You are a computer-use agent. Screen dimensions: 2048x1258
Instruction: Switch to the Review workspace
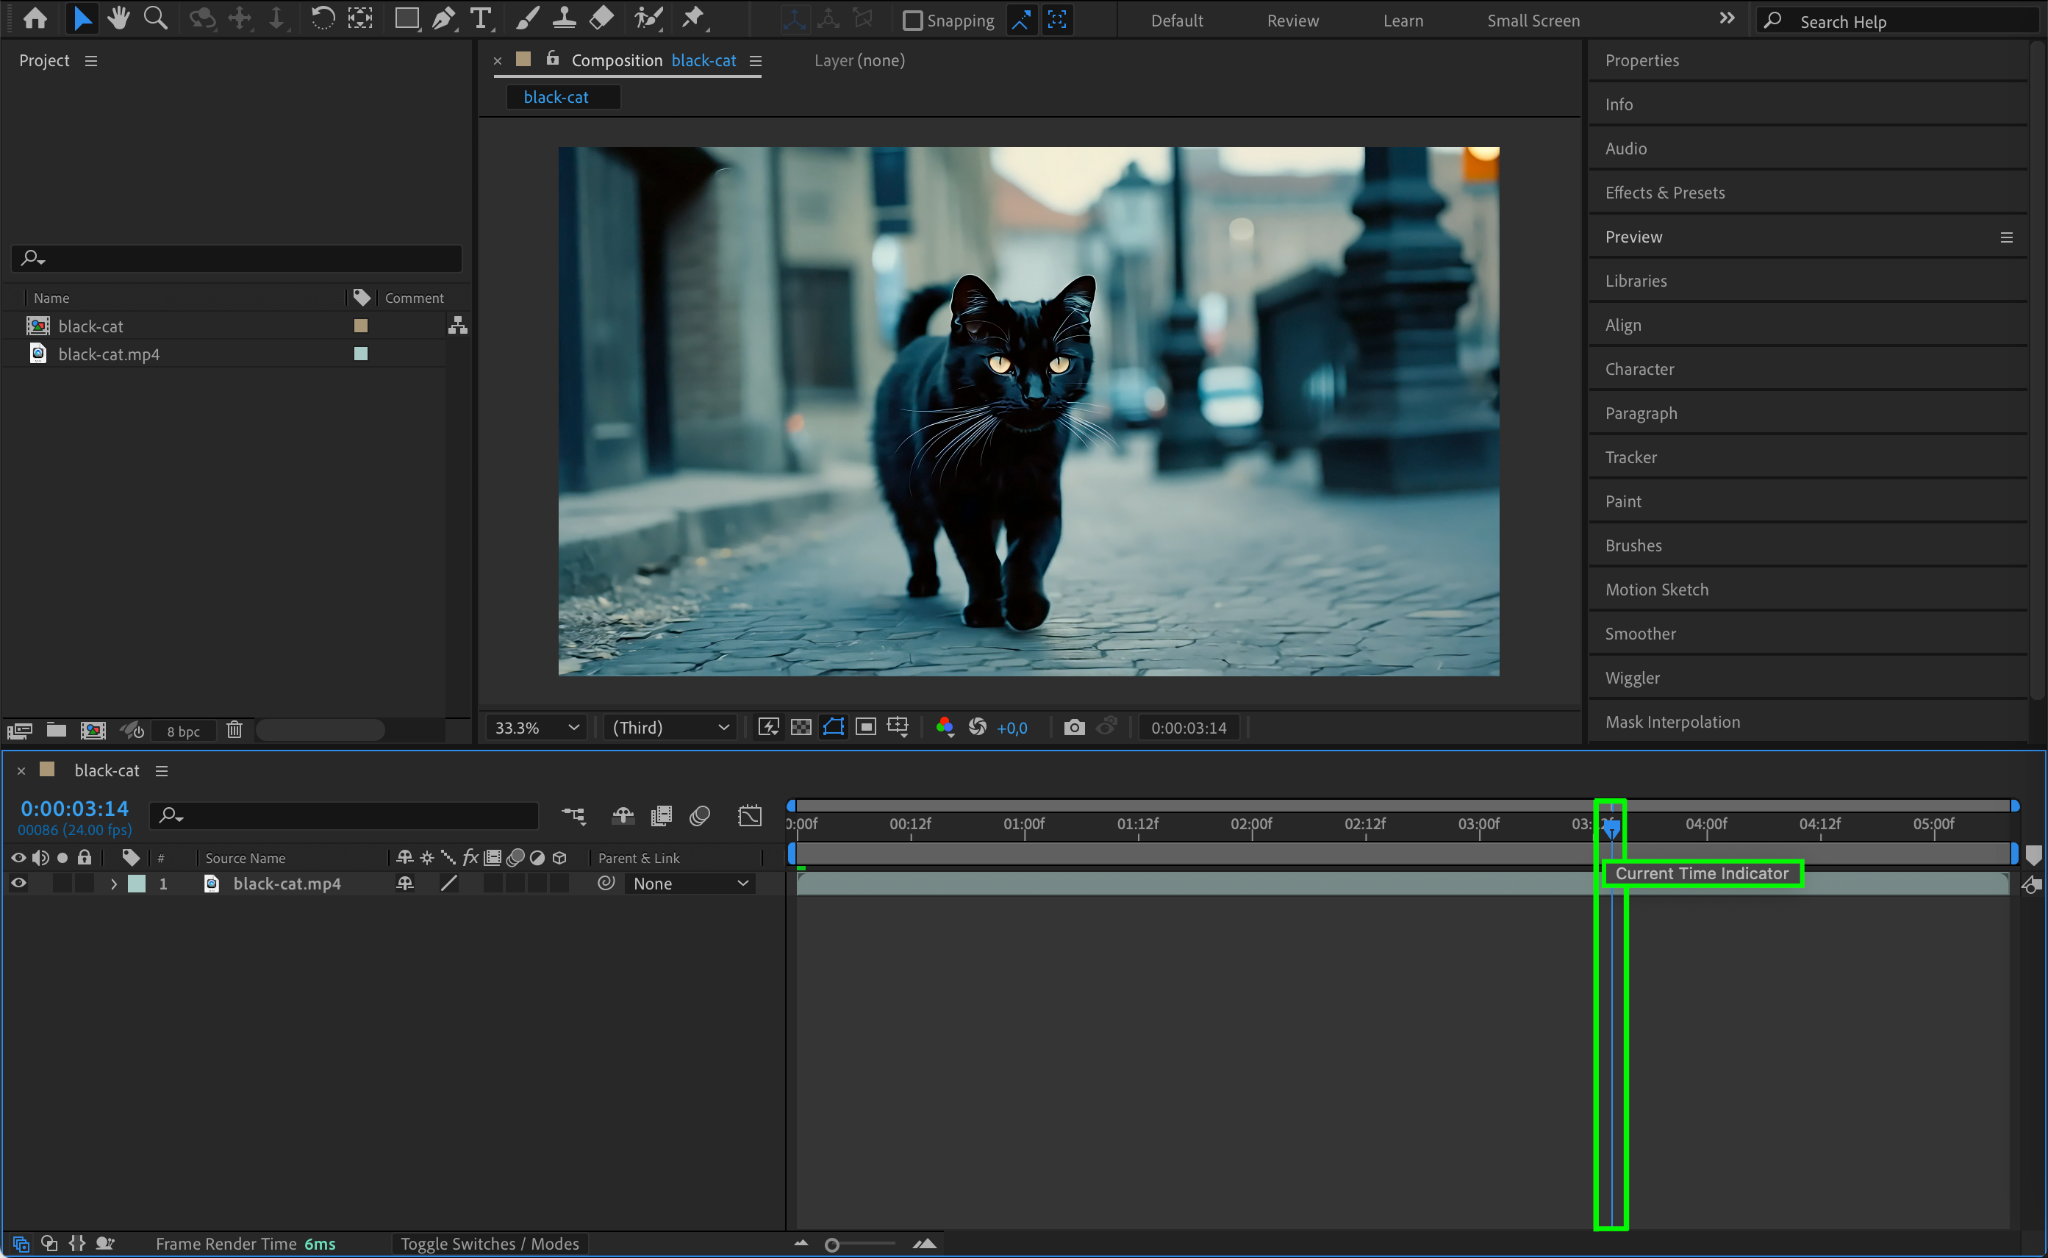[1292, 20]
